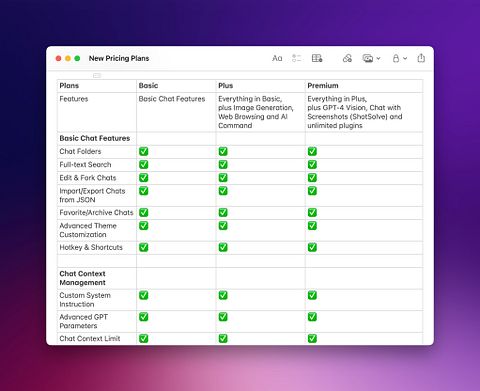Click the media photo icon
Image resolution: width=480 pixels, height=391 pixels.
click(x=368, y=58)
